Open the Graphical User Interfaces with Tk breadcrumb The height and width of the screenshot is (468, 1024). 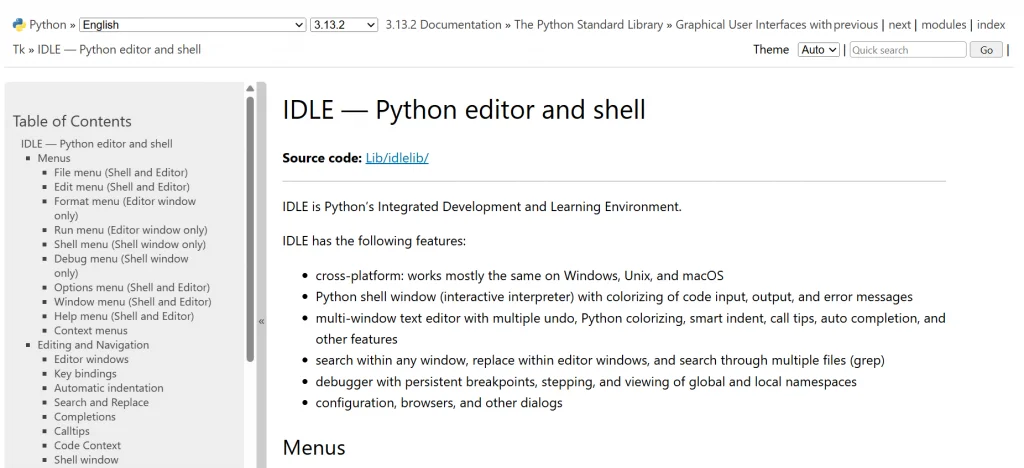point(754,25)
